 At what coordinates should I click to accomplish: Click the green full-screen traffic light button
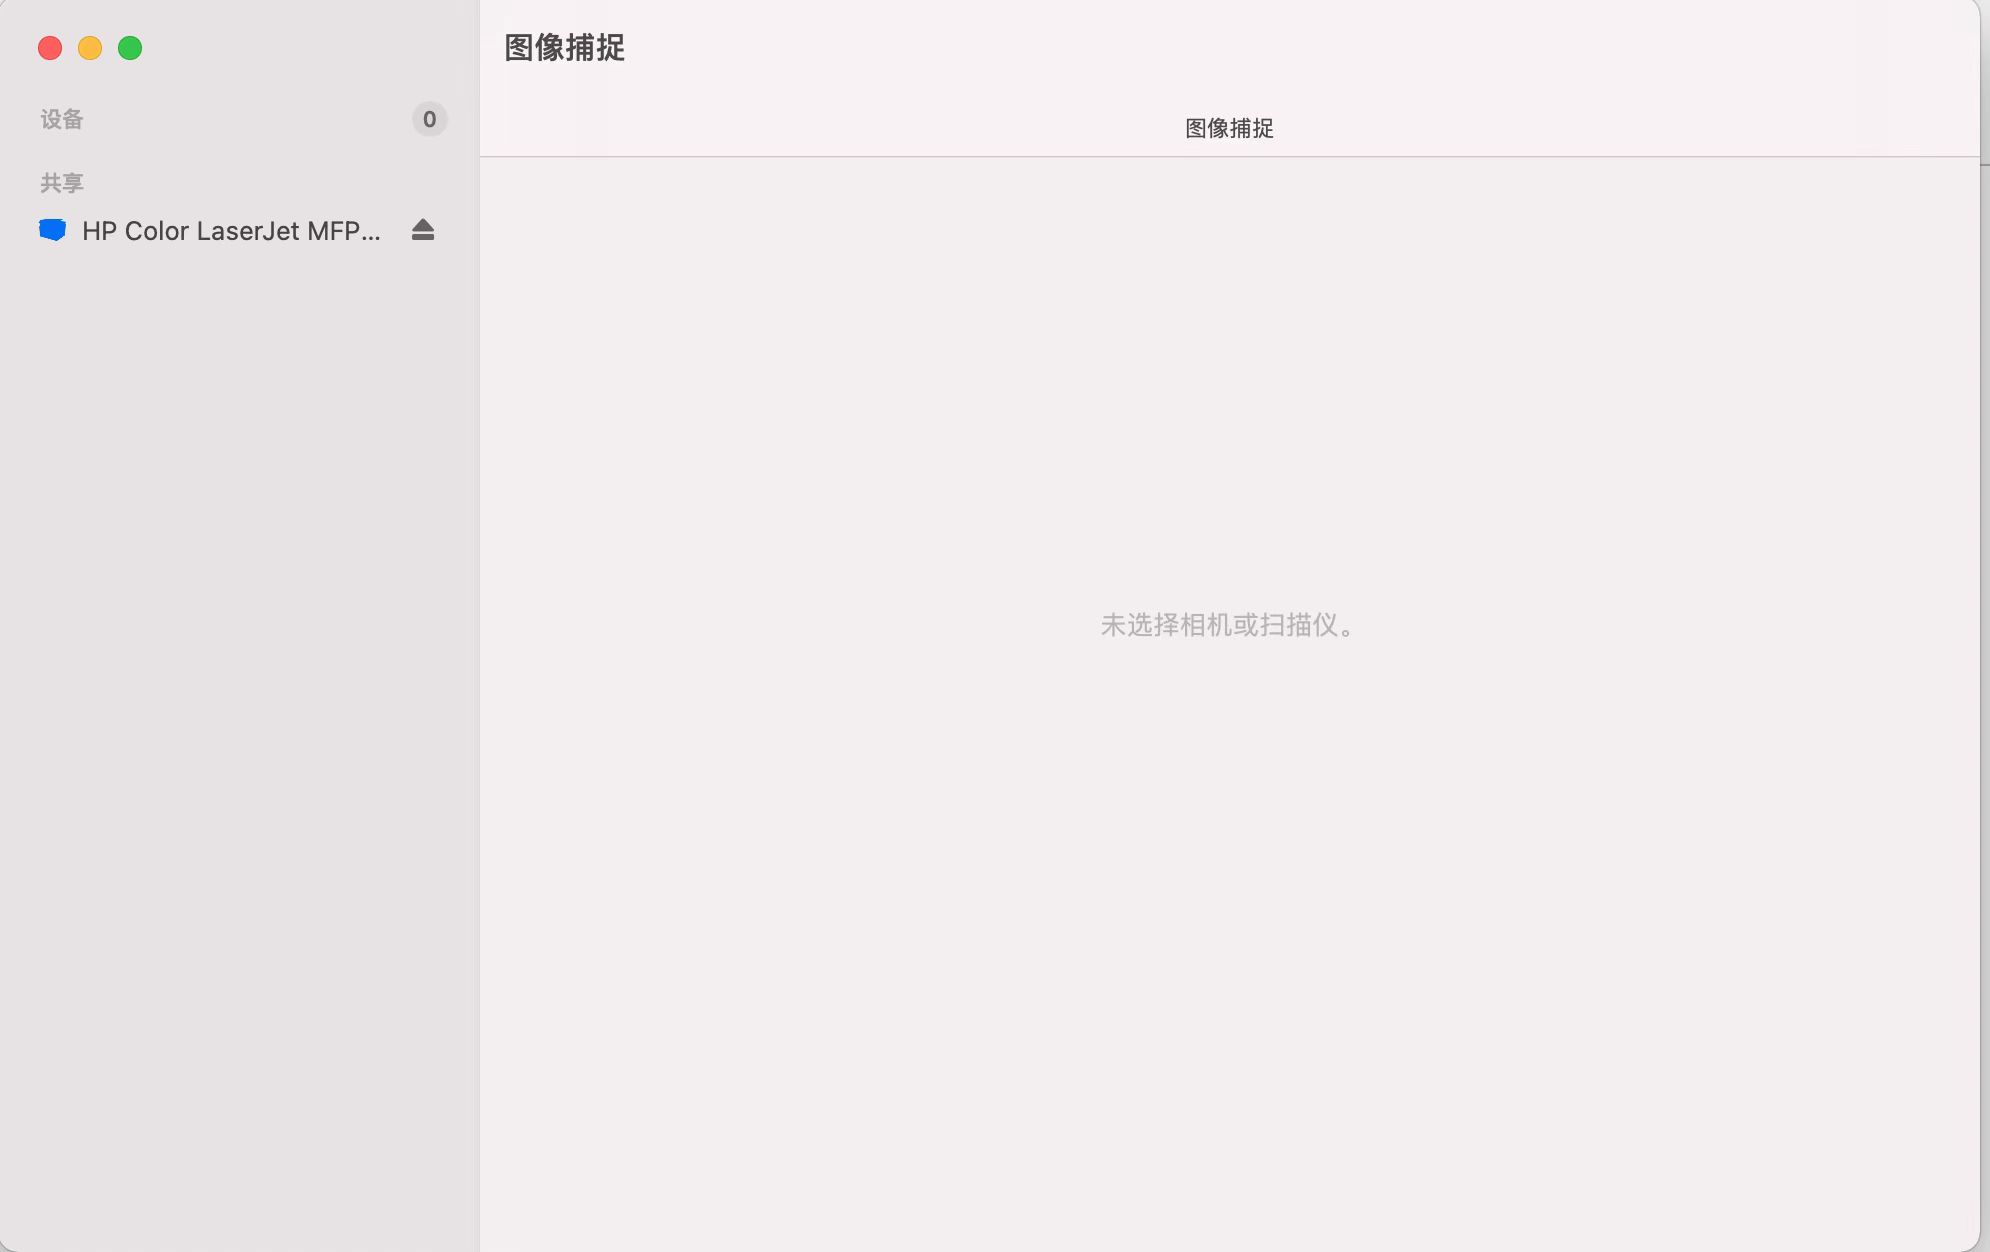click(130, 47)
